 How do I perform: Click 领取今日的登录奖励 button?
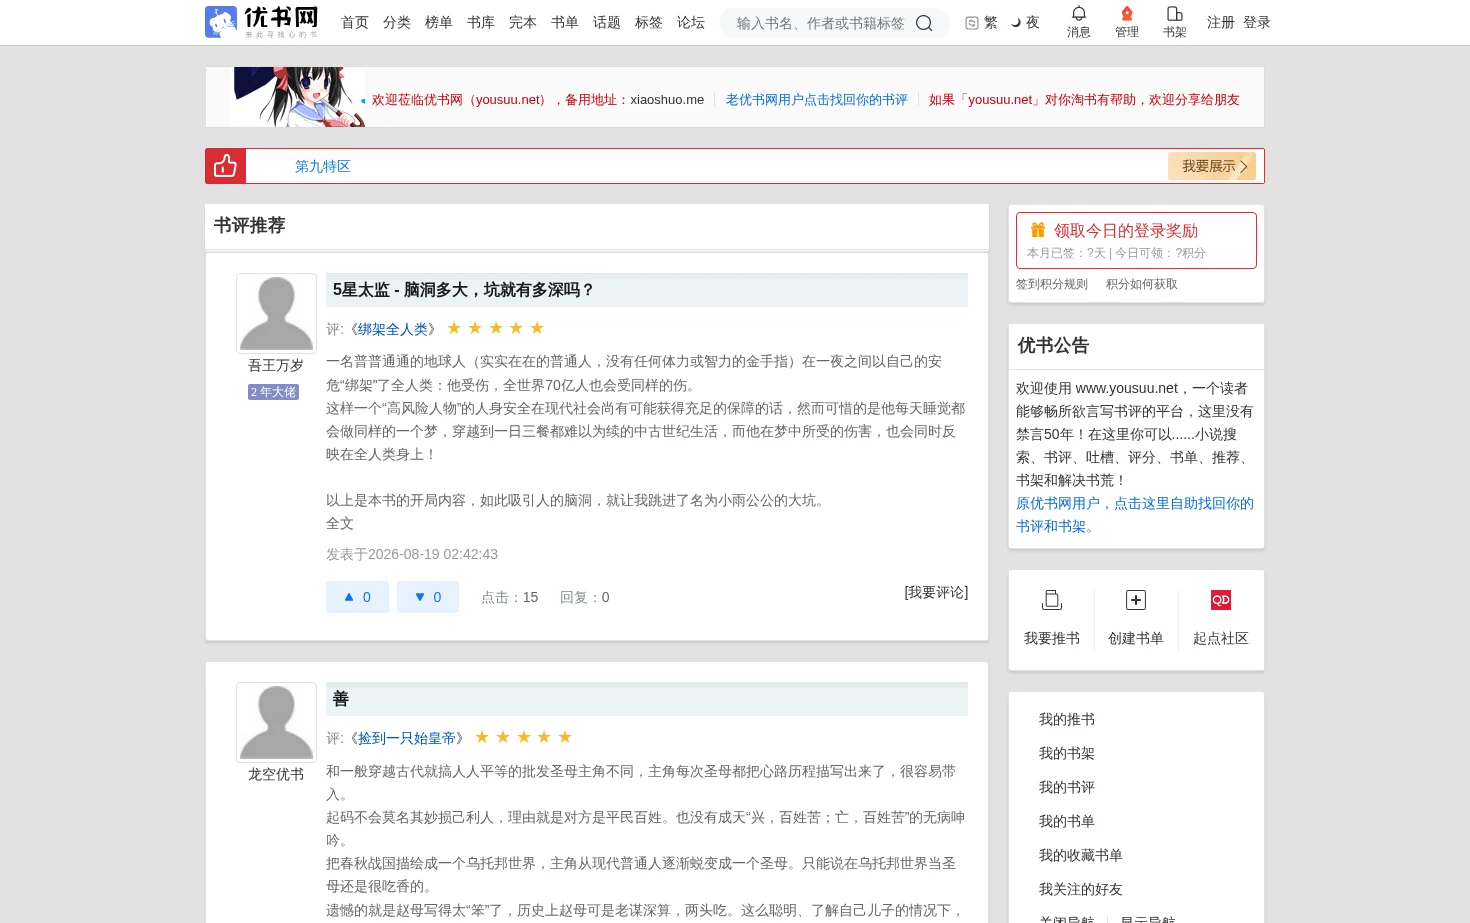pyautogui.click(x=1136, y=240)
